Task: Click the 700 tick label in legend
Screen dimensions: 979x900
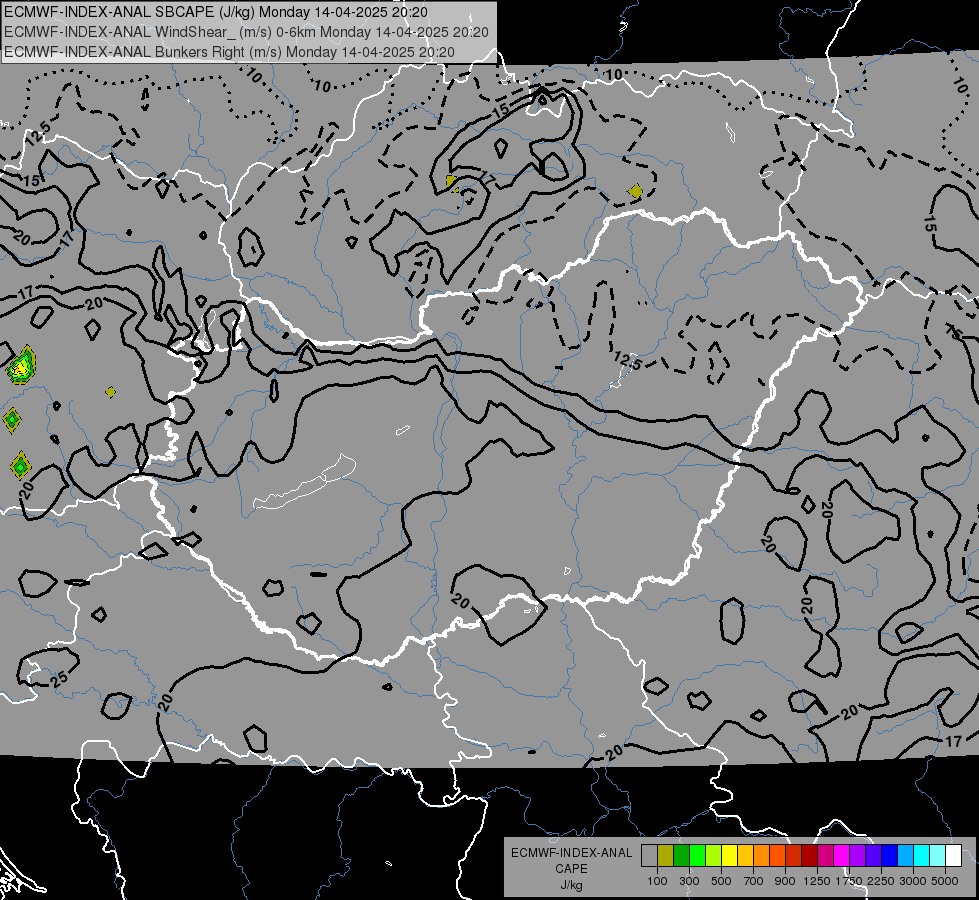Action: tap(754, 881)
